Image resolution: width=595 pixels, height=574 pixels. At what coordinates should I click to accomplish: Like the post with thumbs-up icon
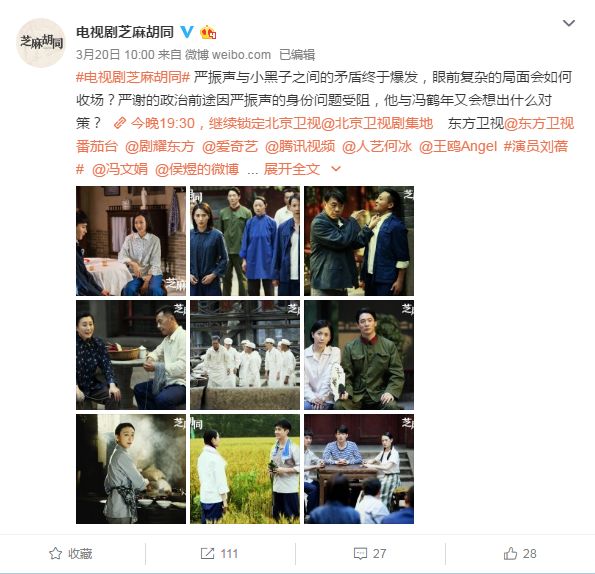[510, 553]
